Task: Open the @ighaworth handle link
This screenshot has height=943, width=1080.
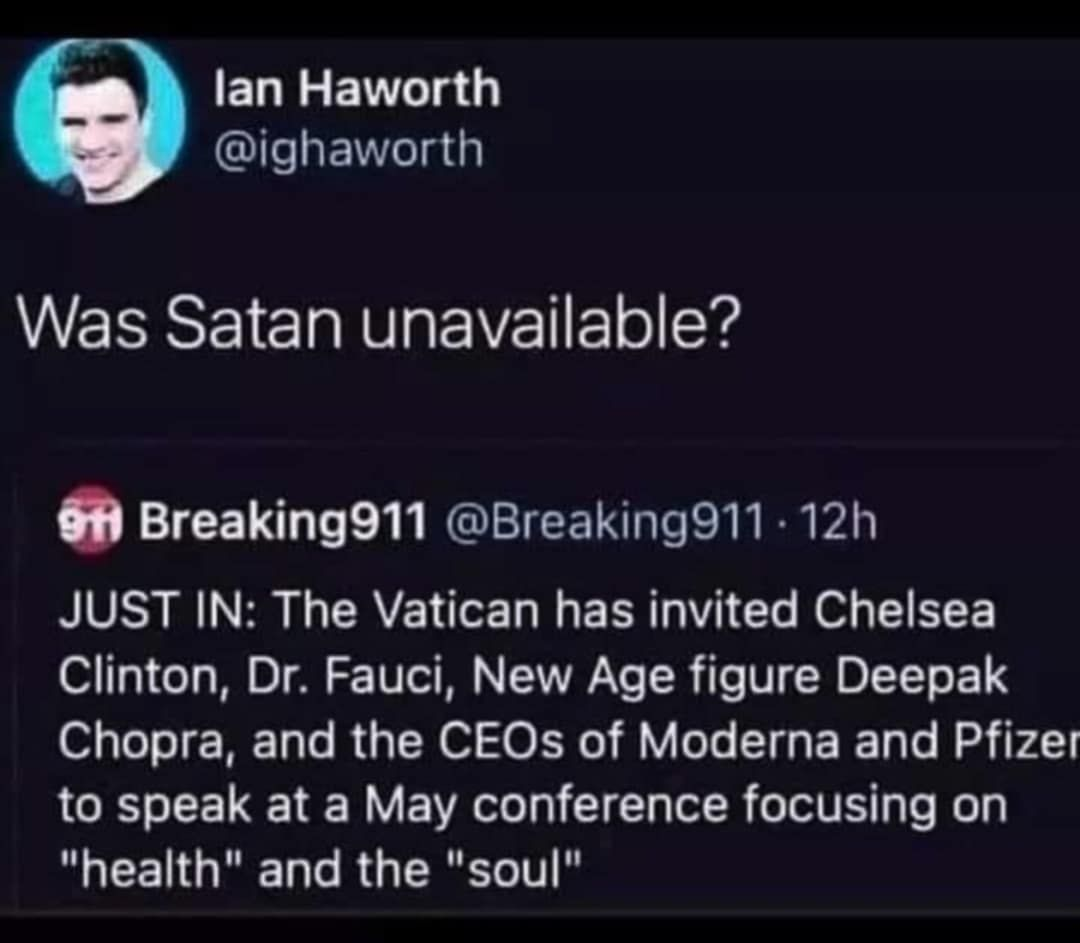Action: 349,150
